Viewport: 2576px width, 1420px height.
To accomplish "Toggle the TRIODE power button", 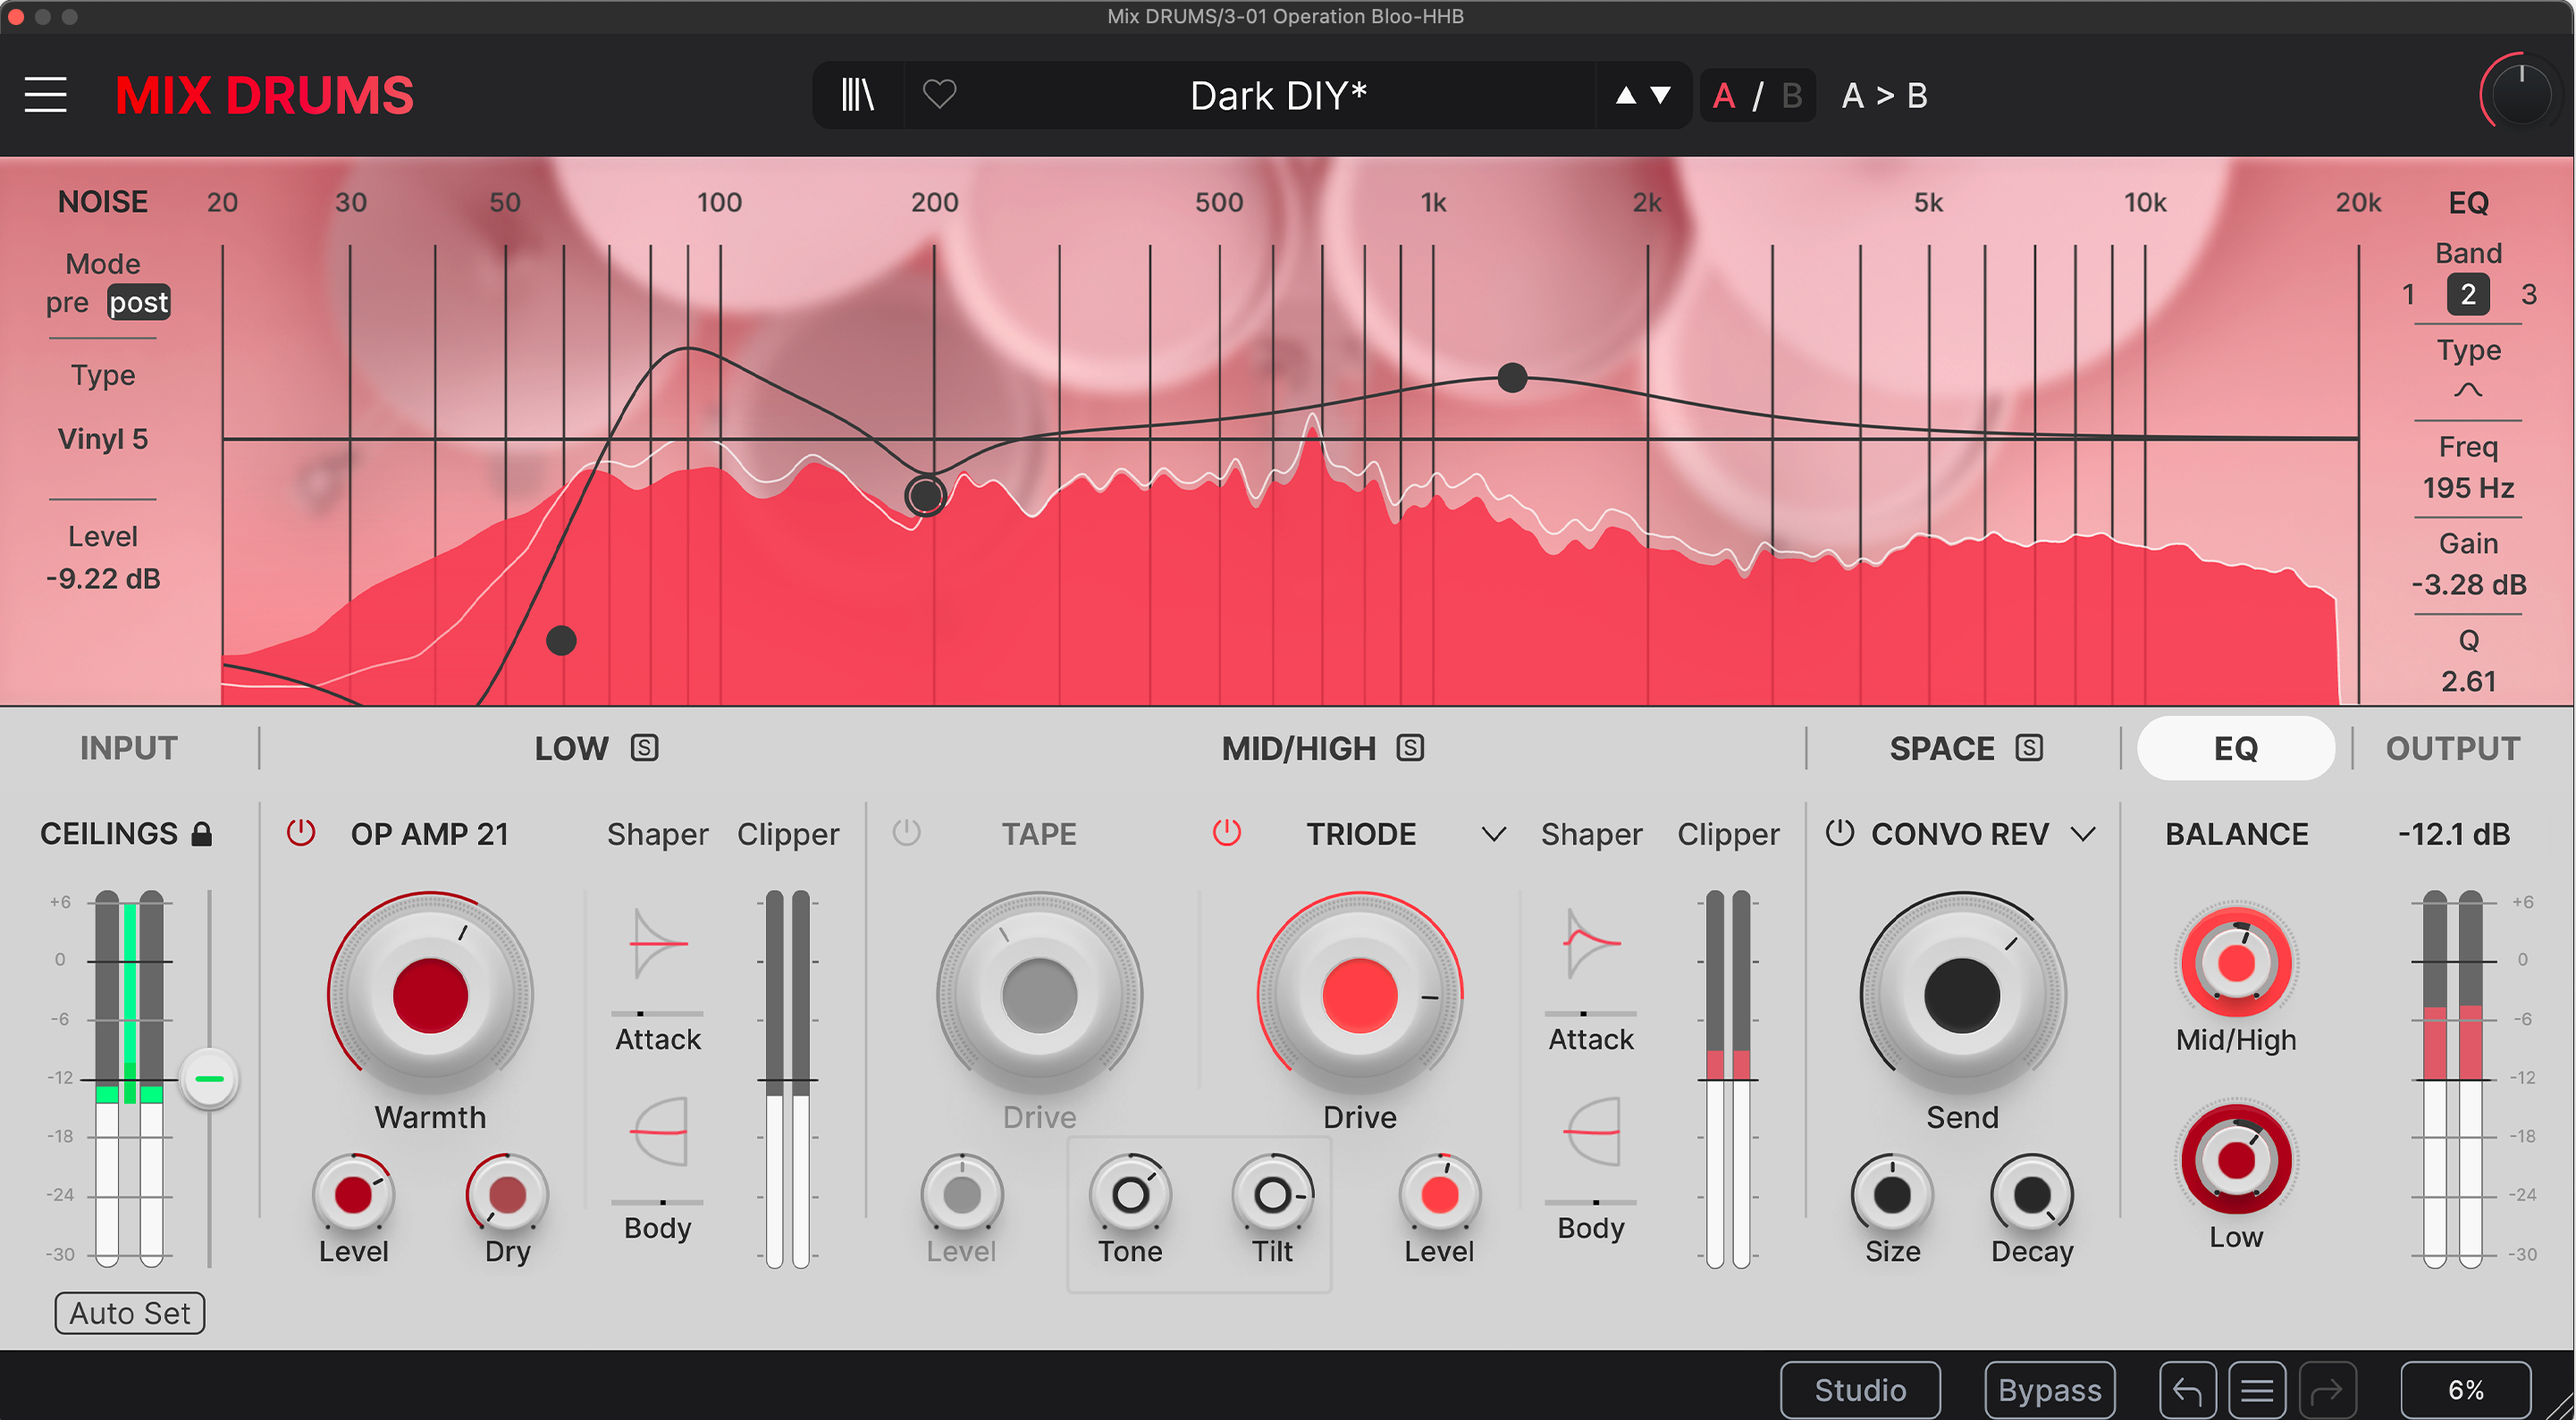I will pos(1226,832).
